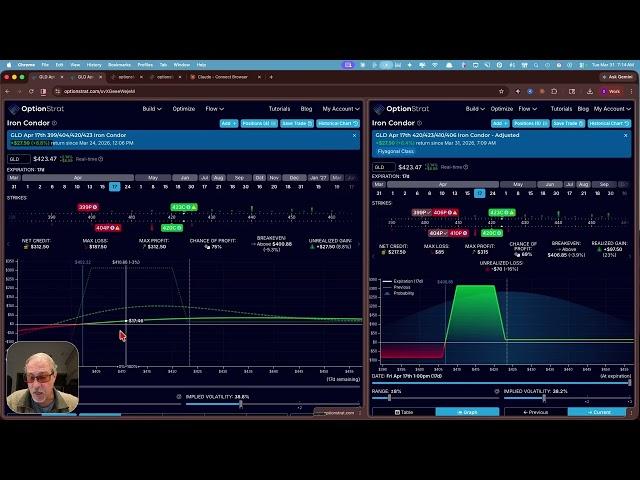The height and width of the screenshot is (480, 640).
Task: Switch to the Table tab in the right window
Action: coord(404,412)
